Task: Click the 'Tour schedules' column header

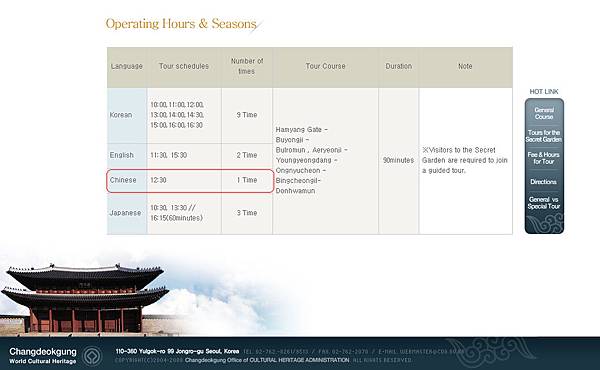Action: [184, 66]
